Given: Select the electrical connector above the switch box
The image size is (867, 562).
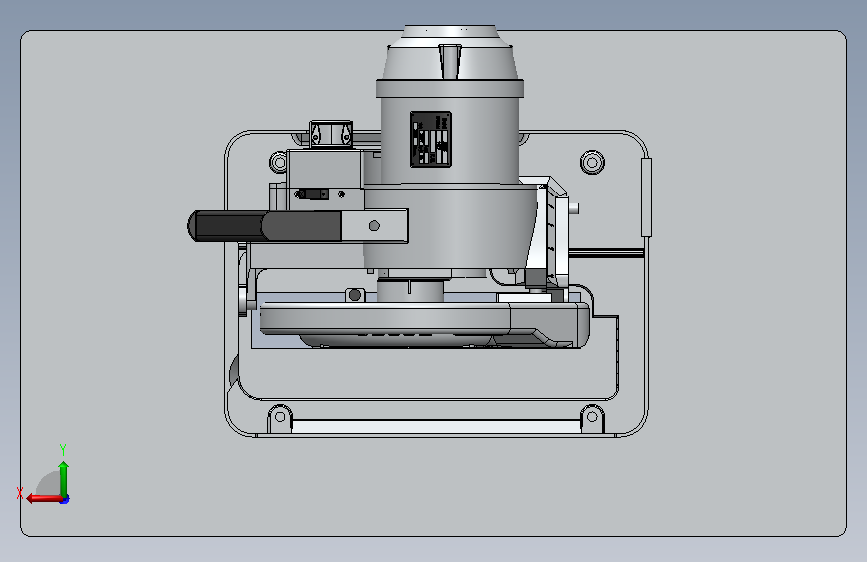Looking at the screenshot, I should pos(331,134).
